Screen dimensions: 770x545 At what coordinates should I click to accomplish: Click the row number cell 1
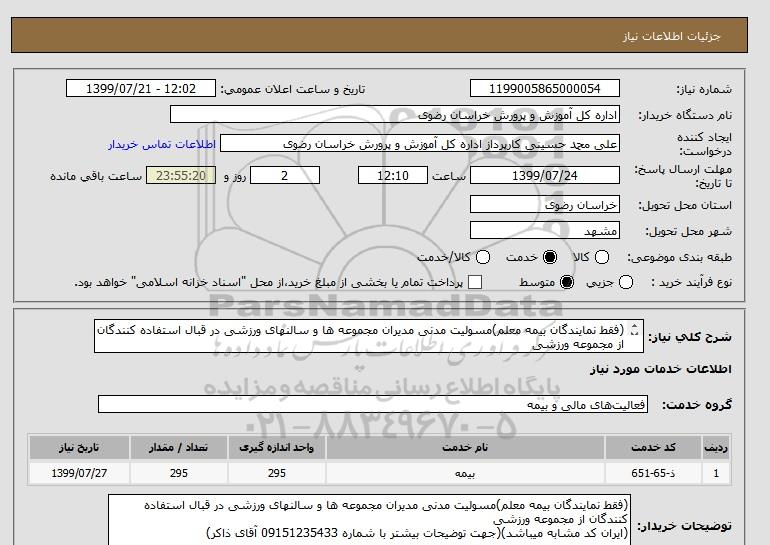click(x=716, y=473)
